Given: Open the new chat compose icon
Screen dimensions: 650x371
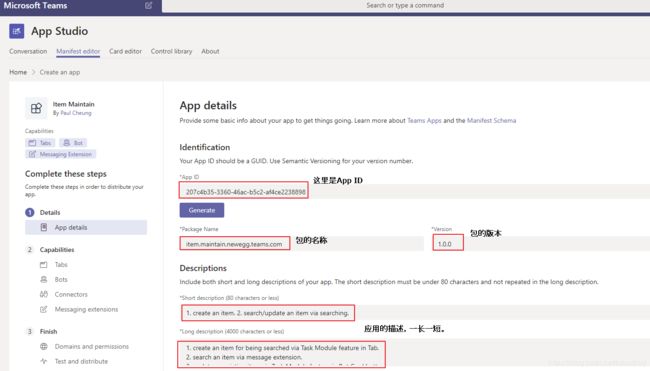Looking at the screenshot, I should (x=148, y=5).
